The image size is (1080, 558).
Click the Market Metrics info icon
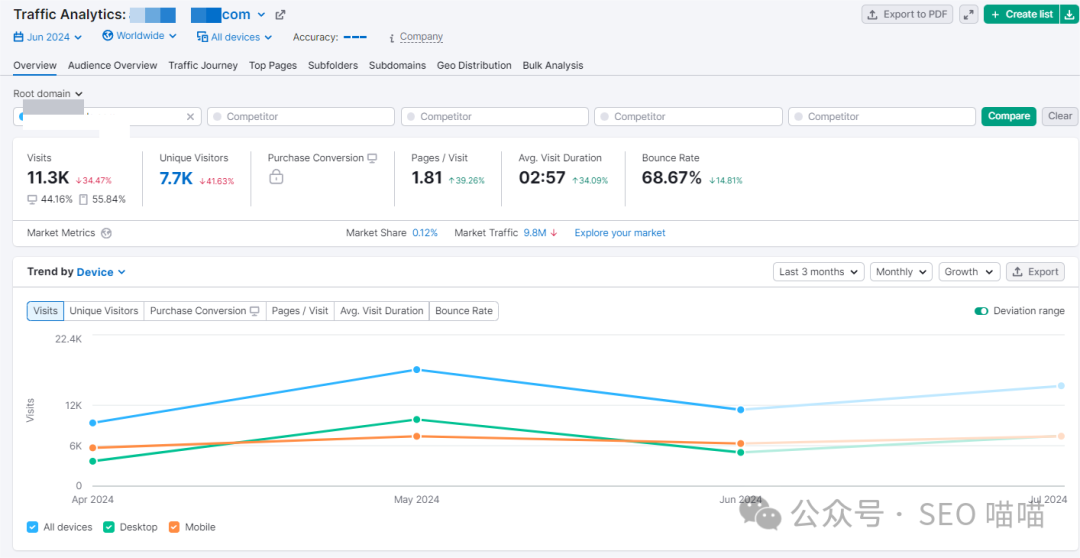point(107,233)
